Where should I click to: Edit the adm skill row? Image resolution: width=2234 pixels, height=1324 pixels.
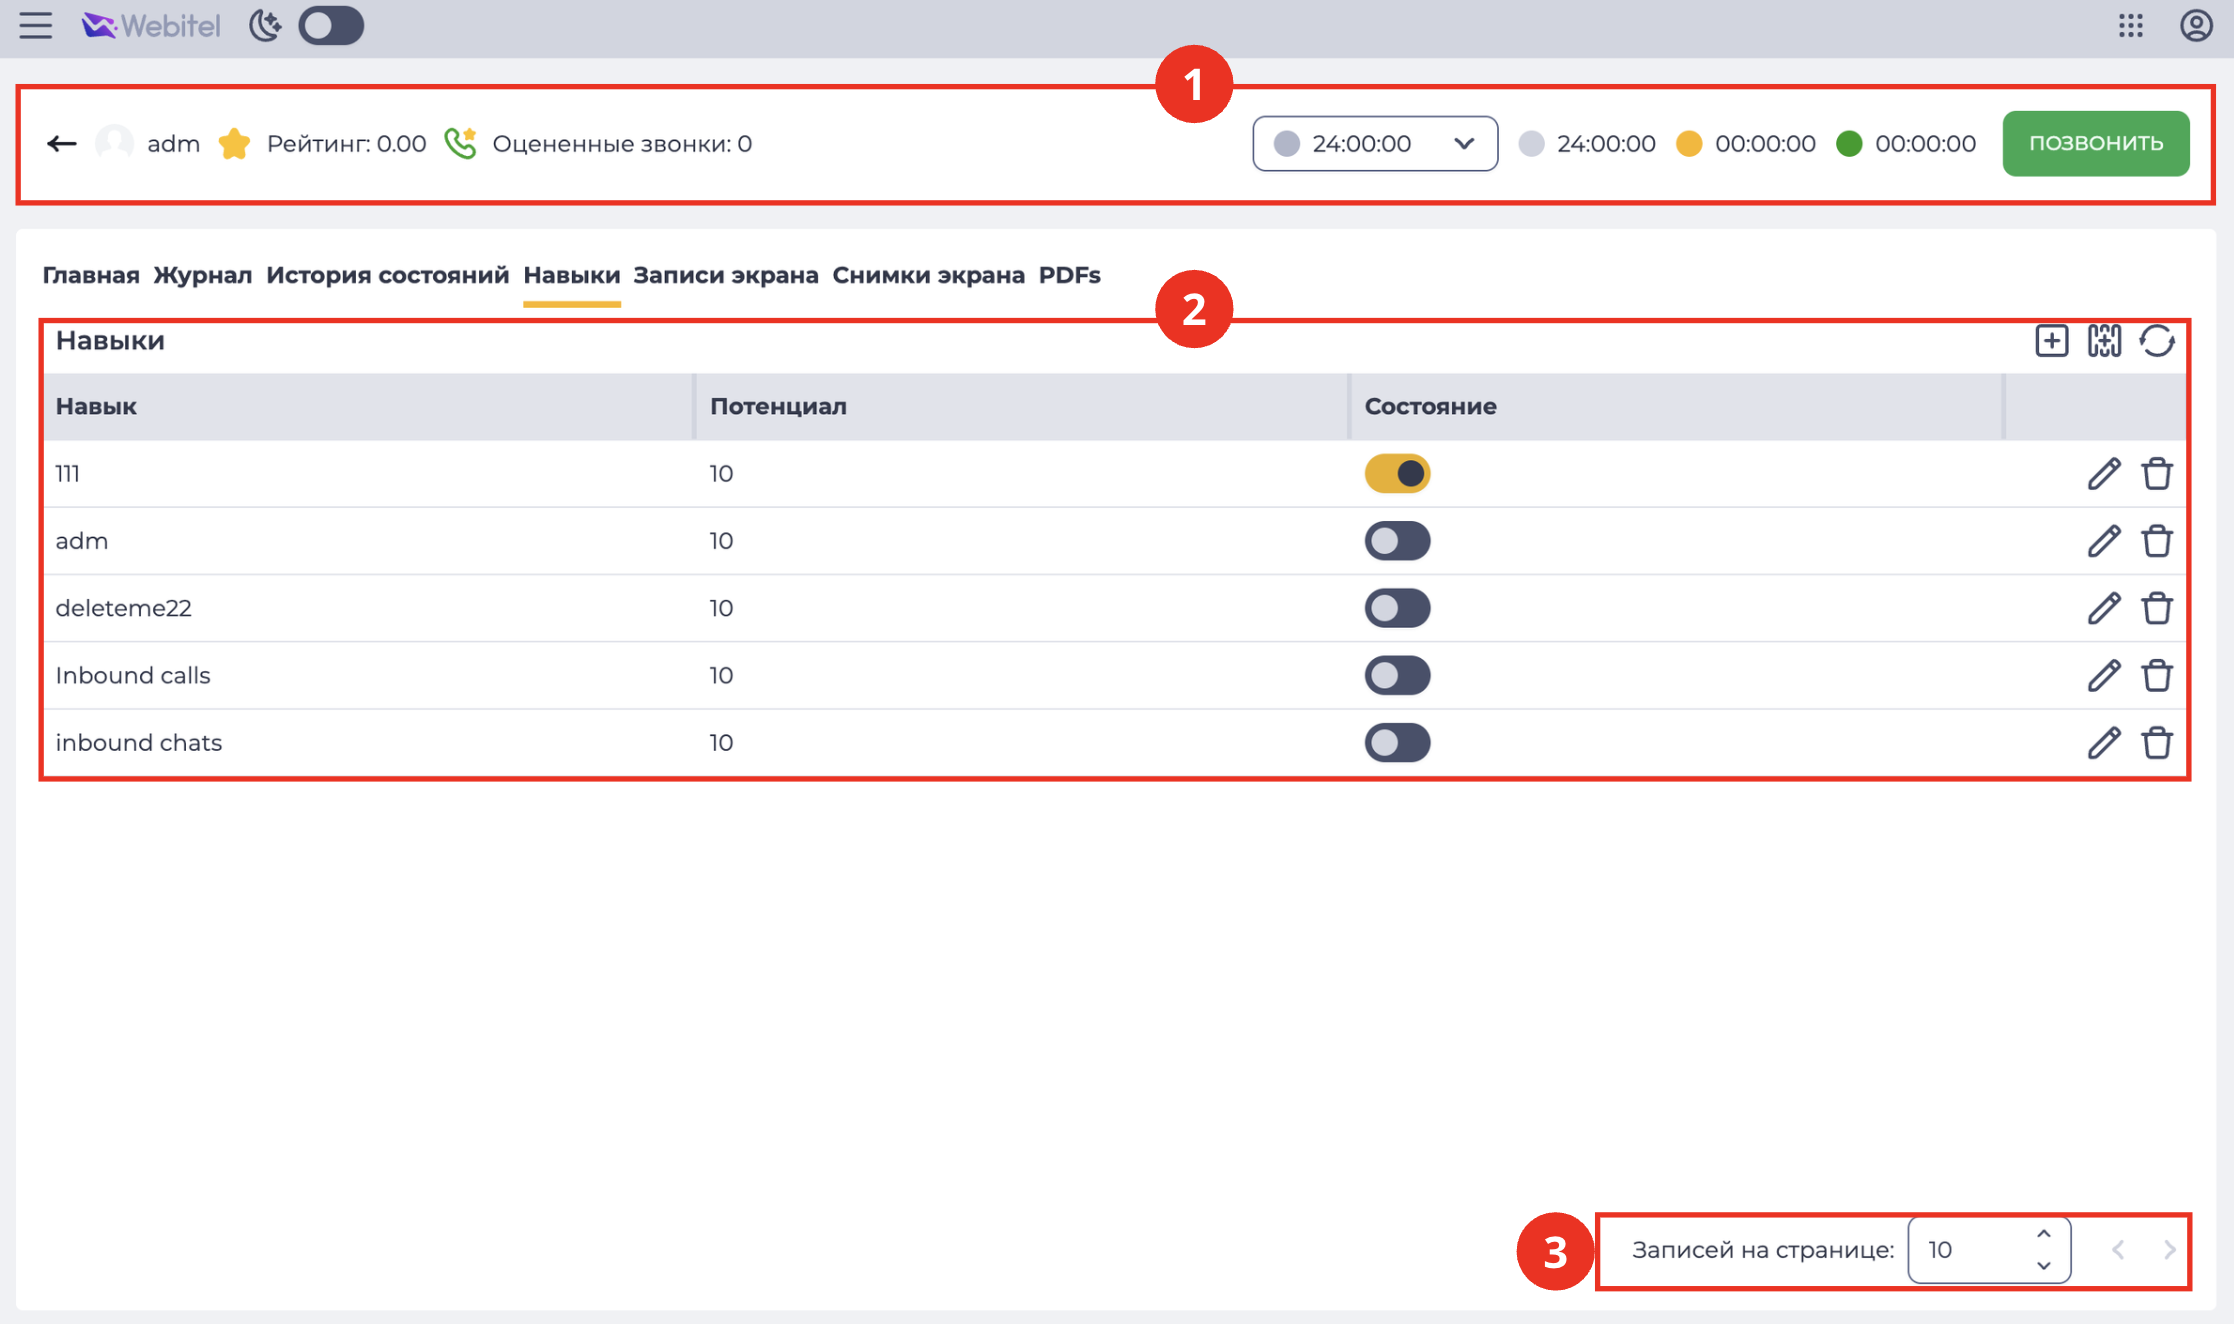[2104, 541]
